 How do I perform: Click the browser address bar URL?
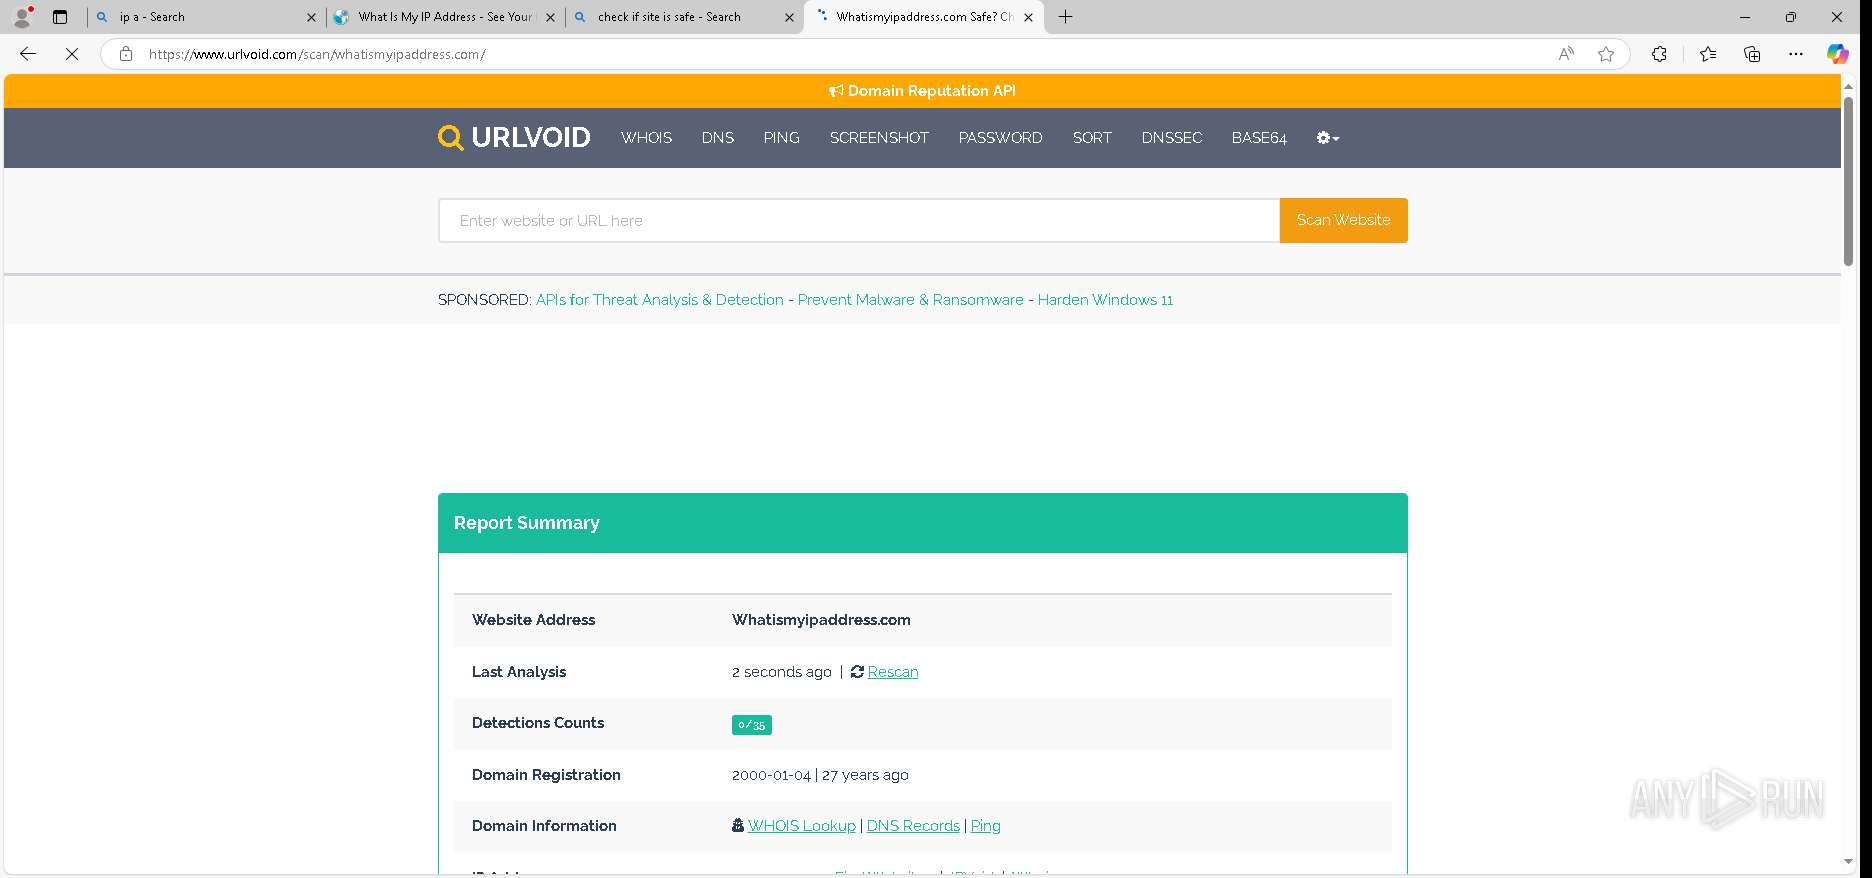(317, 54)
